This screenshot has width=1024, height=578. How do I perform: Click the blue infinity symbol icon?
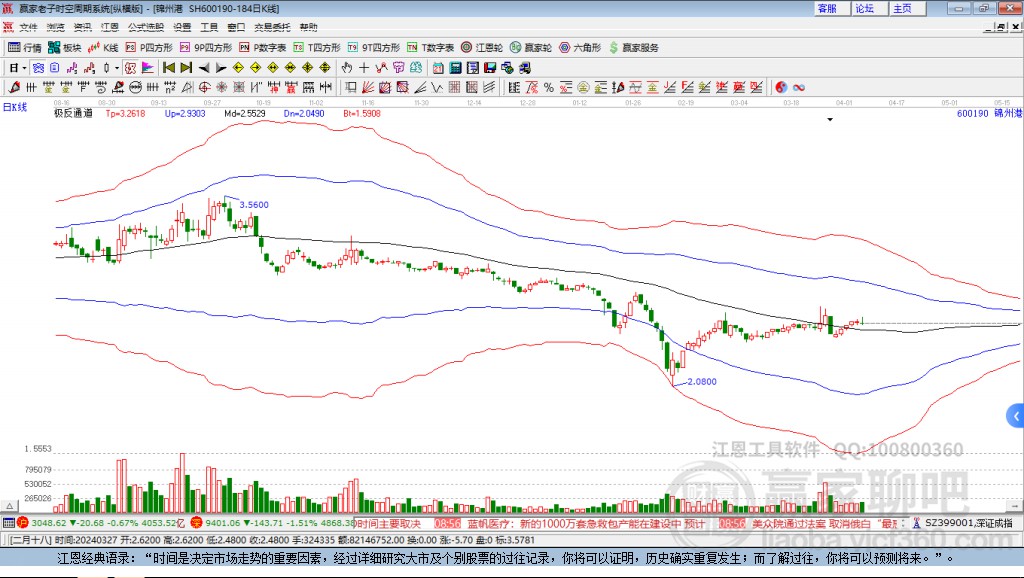(799, 87)
